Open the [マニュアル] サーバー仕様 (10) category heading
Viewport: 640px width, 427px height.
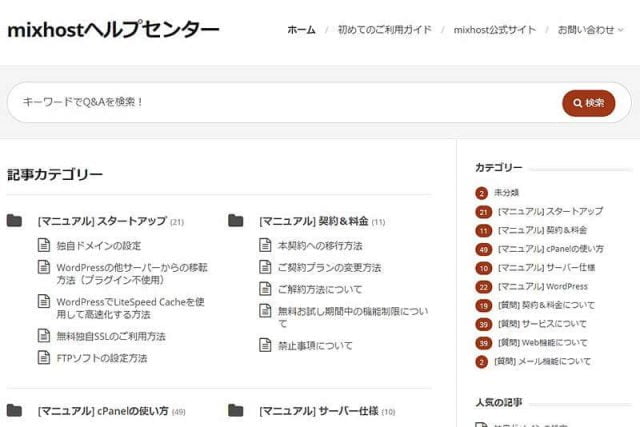(327, 411)
